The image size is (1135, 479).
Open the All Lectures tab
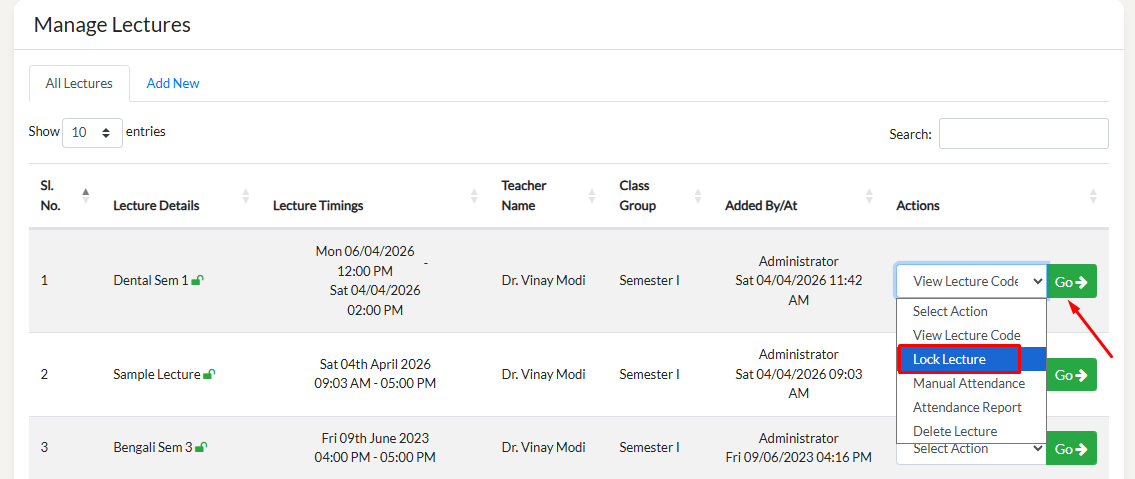pos(79,84)
